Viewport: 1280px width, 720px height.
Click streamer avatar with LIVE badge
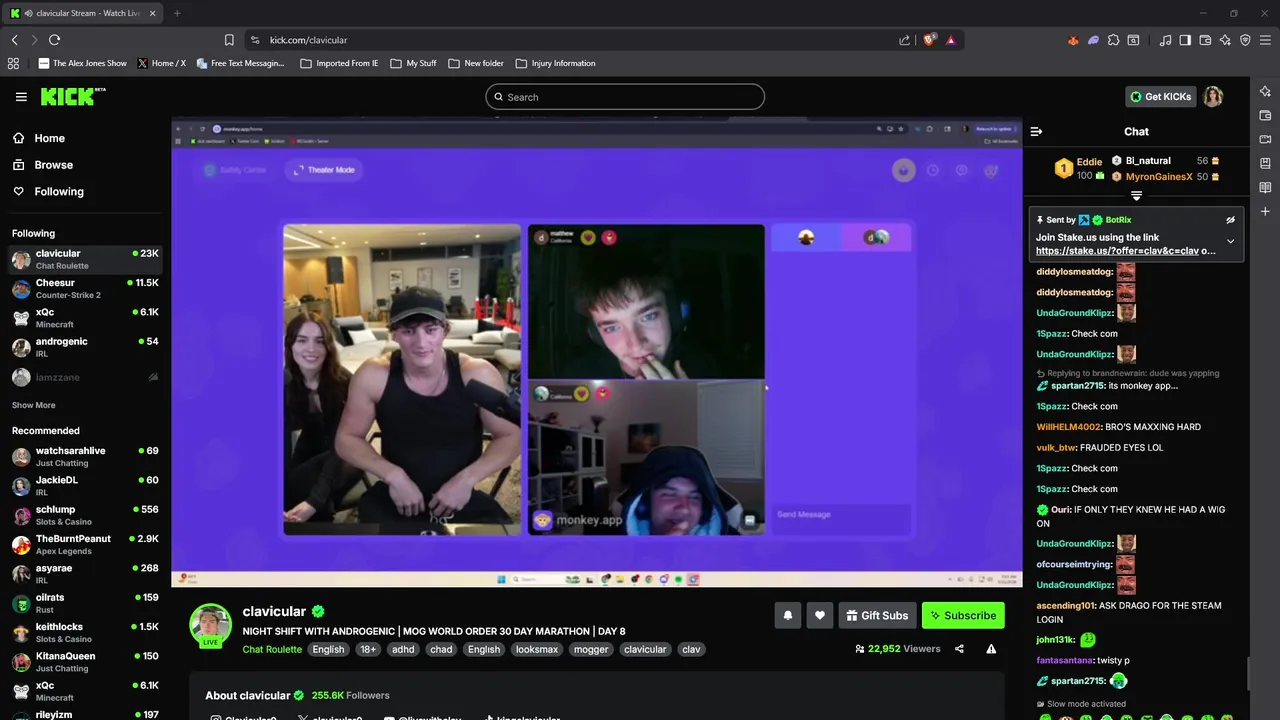coord(210,626)
